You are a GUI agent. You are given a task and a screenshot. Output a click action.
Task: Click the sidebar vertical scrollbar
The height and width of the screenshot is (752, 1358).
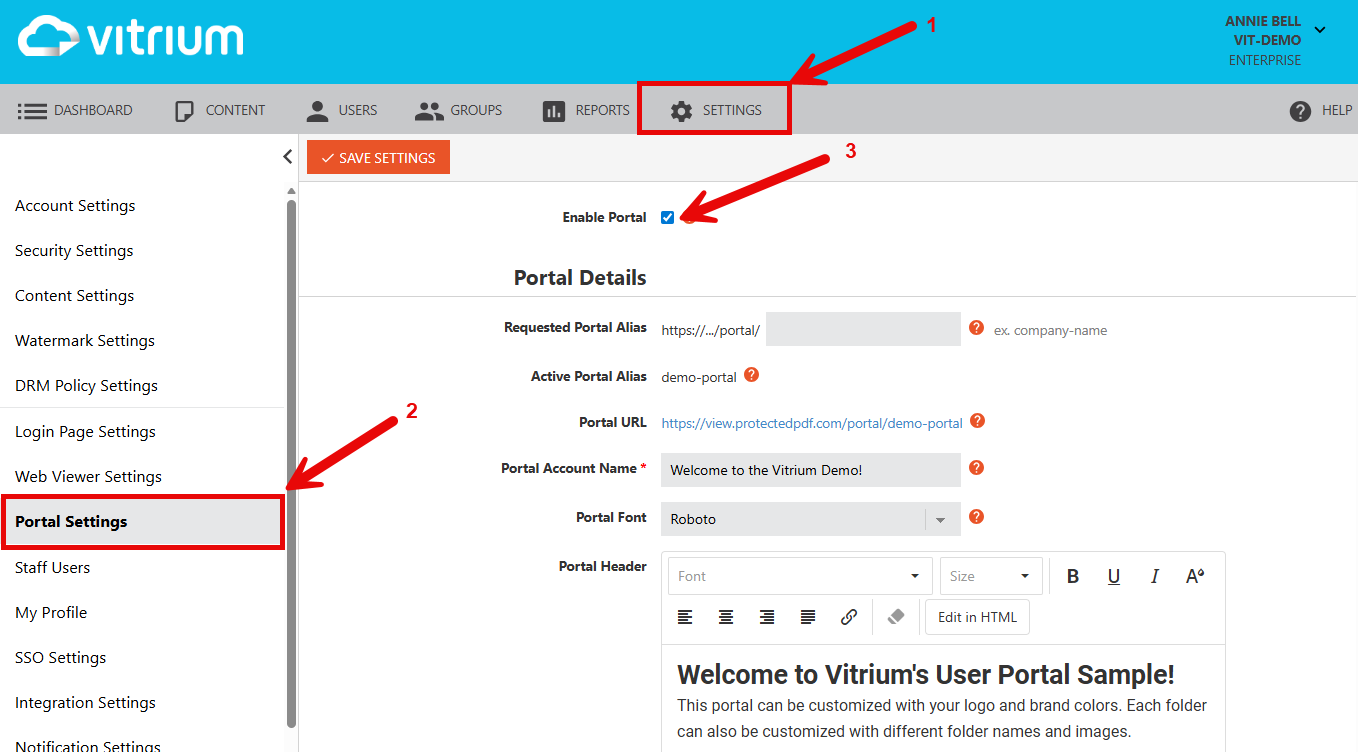point(291,463)
